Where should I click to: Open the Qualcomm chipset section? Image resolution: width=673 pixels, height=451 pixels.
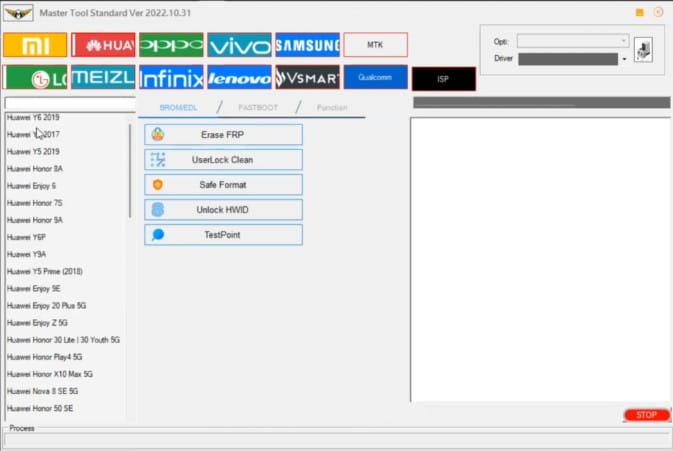[x=376, y=77]
